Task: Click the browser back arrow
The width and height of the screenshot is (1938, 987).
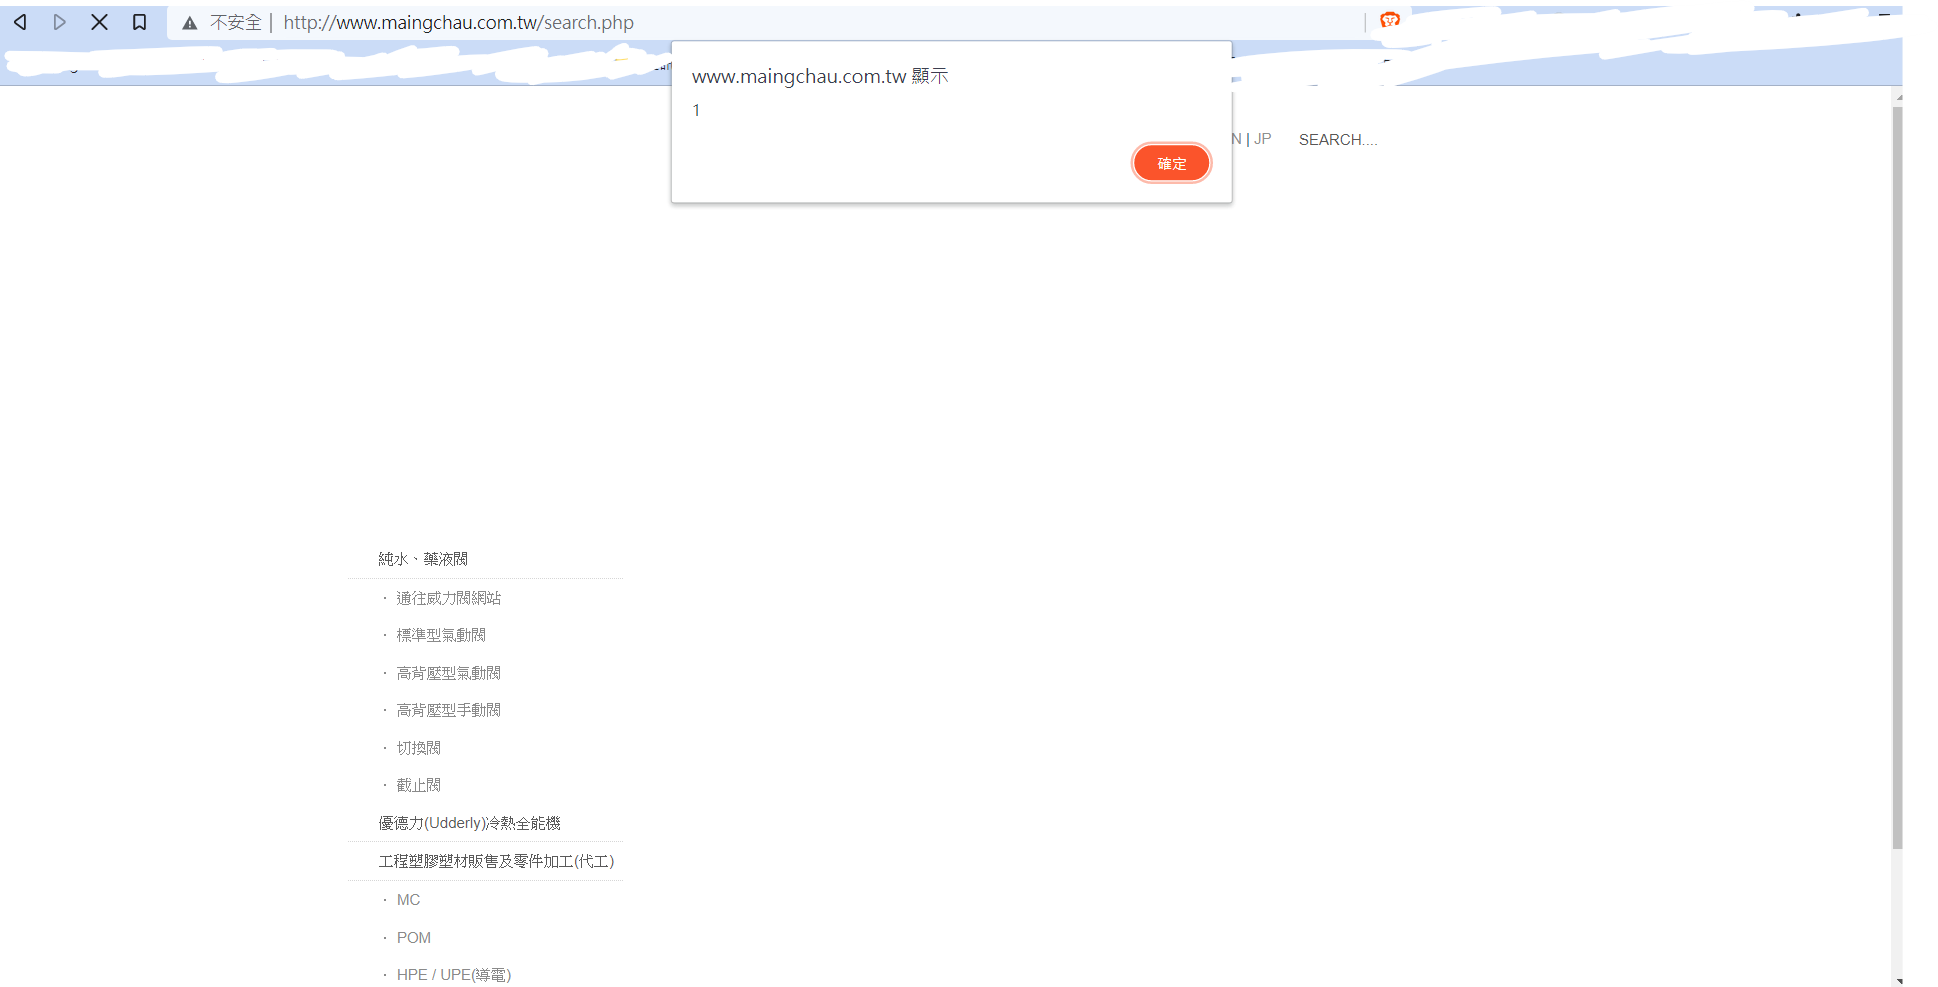Action: 20,22
